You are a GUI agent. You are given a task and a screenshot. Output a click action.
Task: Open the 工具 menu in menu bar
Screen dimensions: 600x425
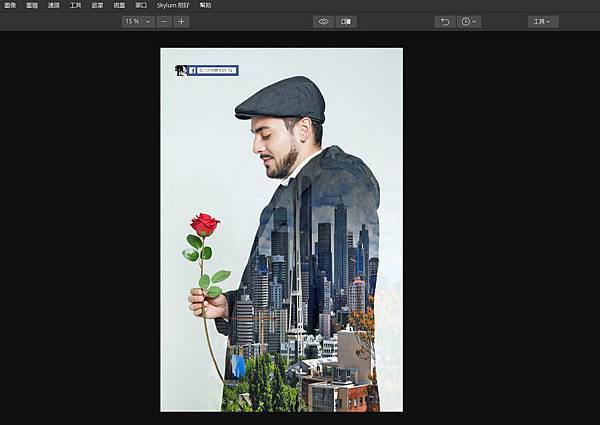click(x=75, y=5)
